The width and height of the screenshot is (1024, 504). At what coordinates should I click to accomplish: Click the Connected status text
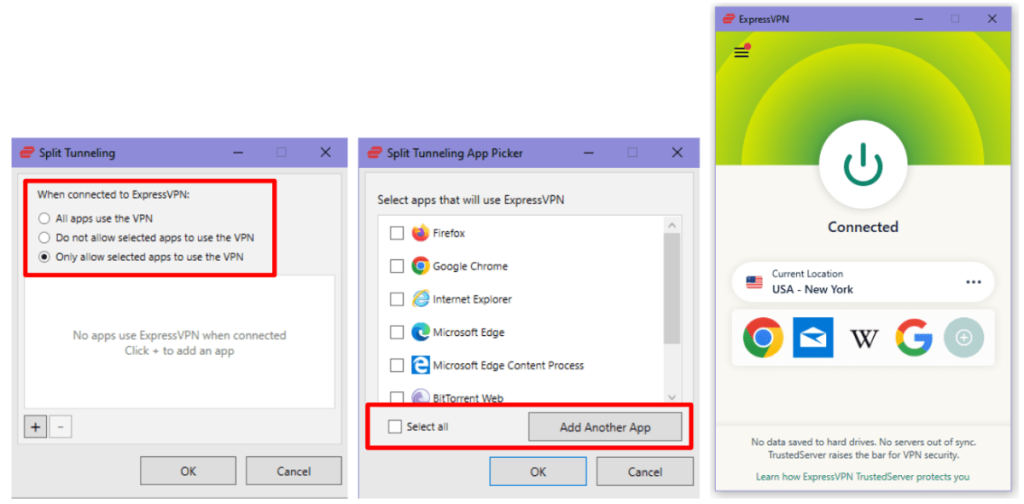point(863,227)
